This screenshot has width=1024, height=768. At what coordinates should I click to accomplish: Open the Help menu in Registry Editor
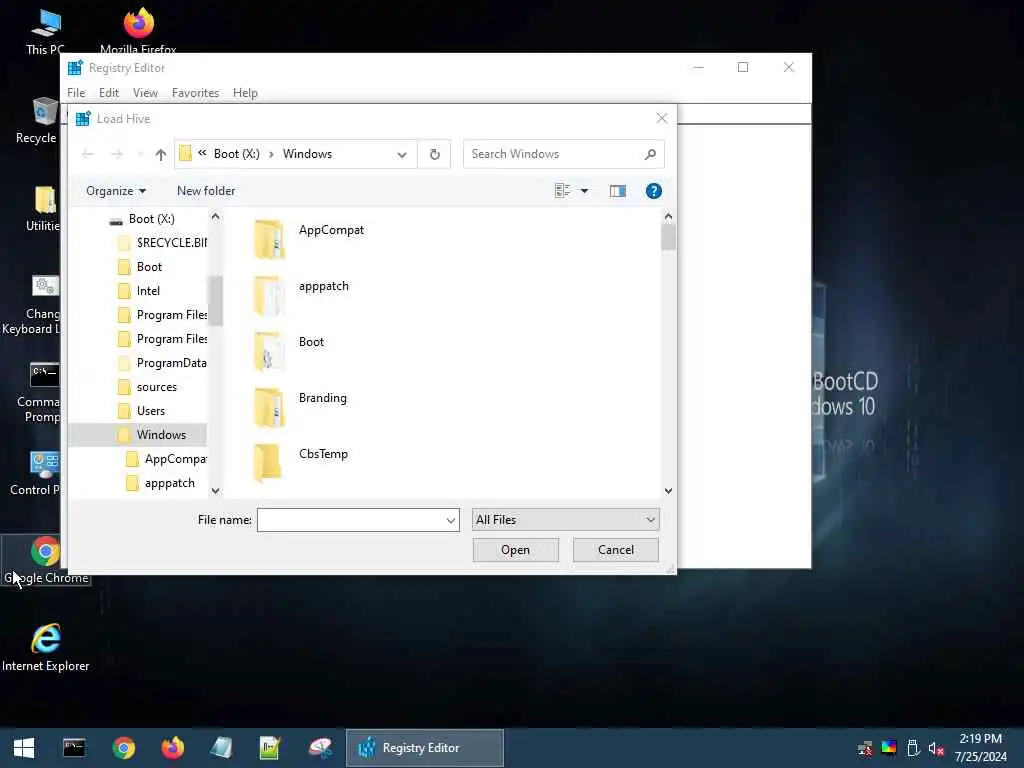[245, 93]
